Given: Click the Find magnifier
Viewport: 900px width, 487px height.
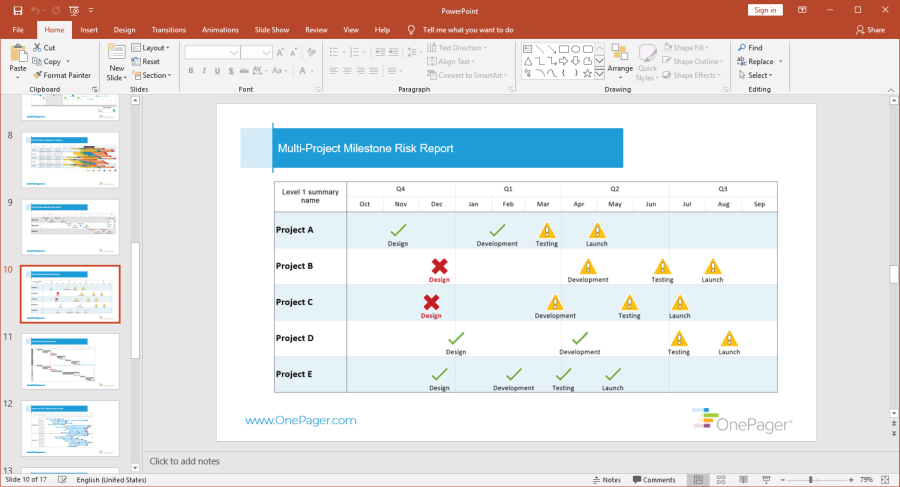Looking at the screenshot, I should [742, 48].
